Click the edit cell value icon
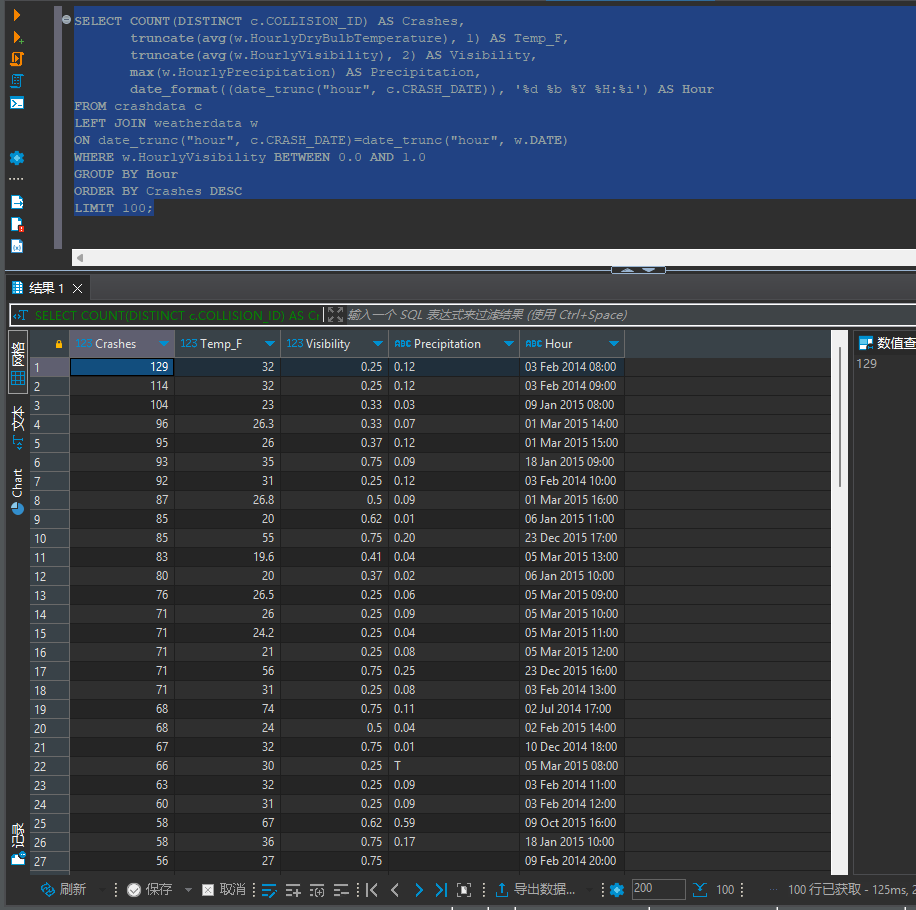Screen dimensions: 916x910 click(269, 890)
